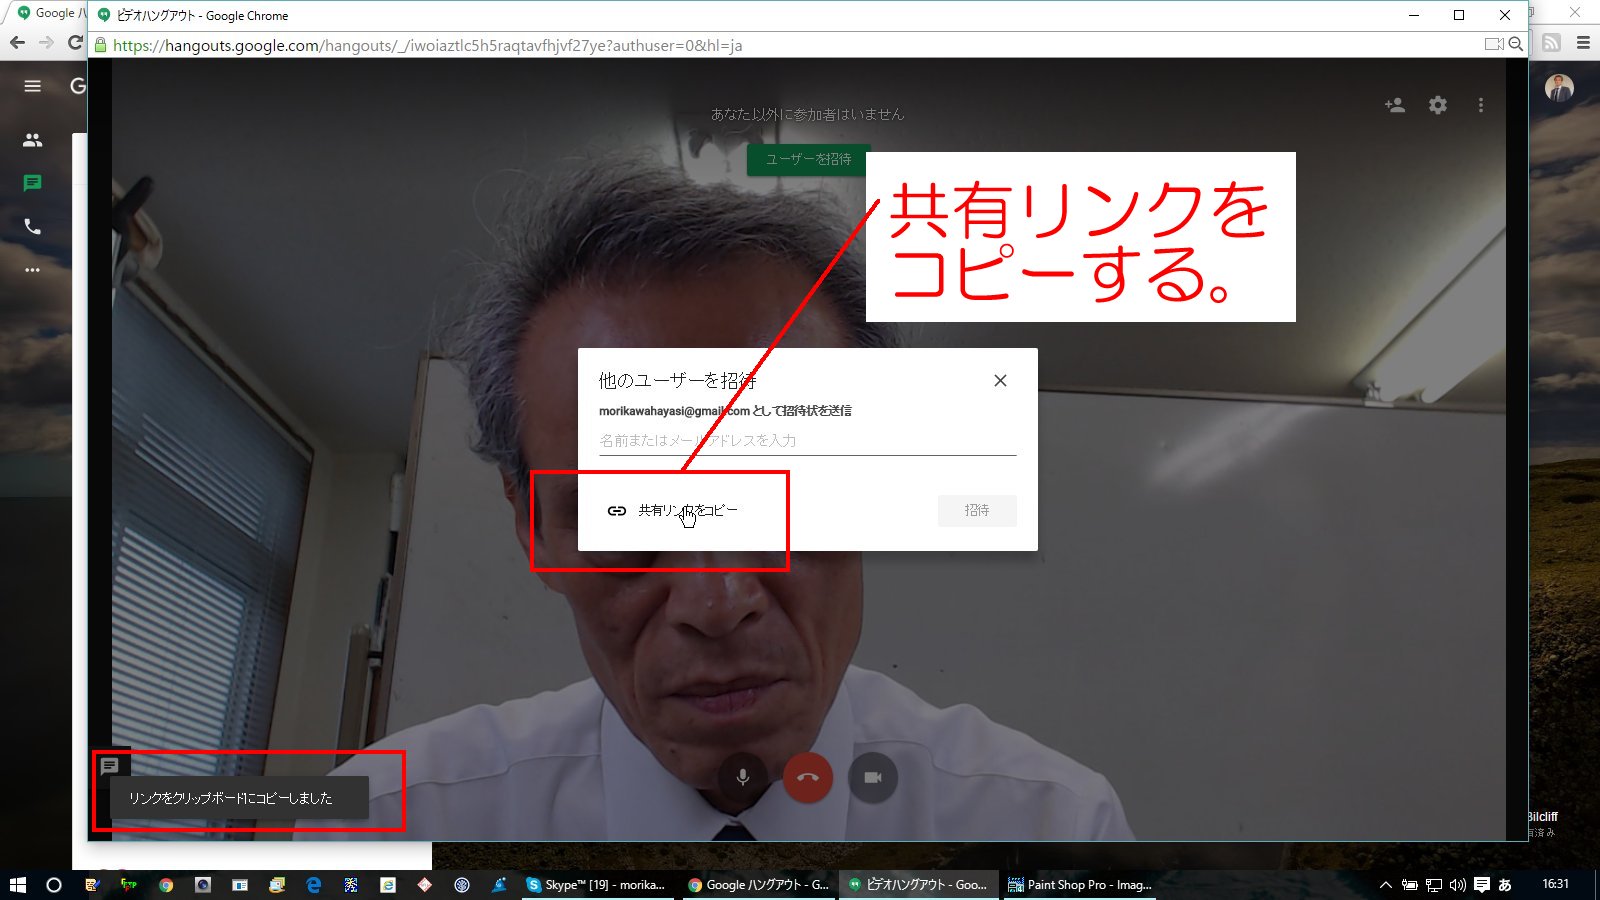This screenshot has width=1600, height=900.
Task: Click the zoom magnifier icon in address bar
Action: click(1516, 44)
